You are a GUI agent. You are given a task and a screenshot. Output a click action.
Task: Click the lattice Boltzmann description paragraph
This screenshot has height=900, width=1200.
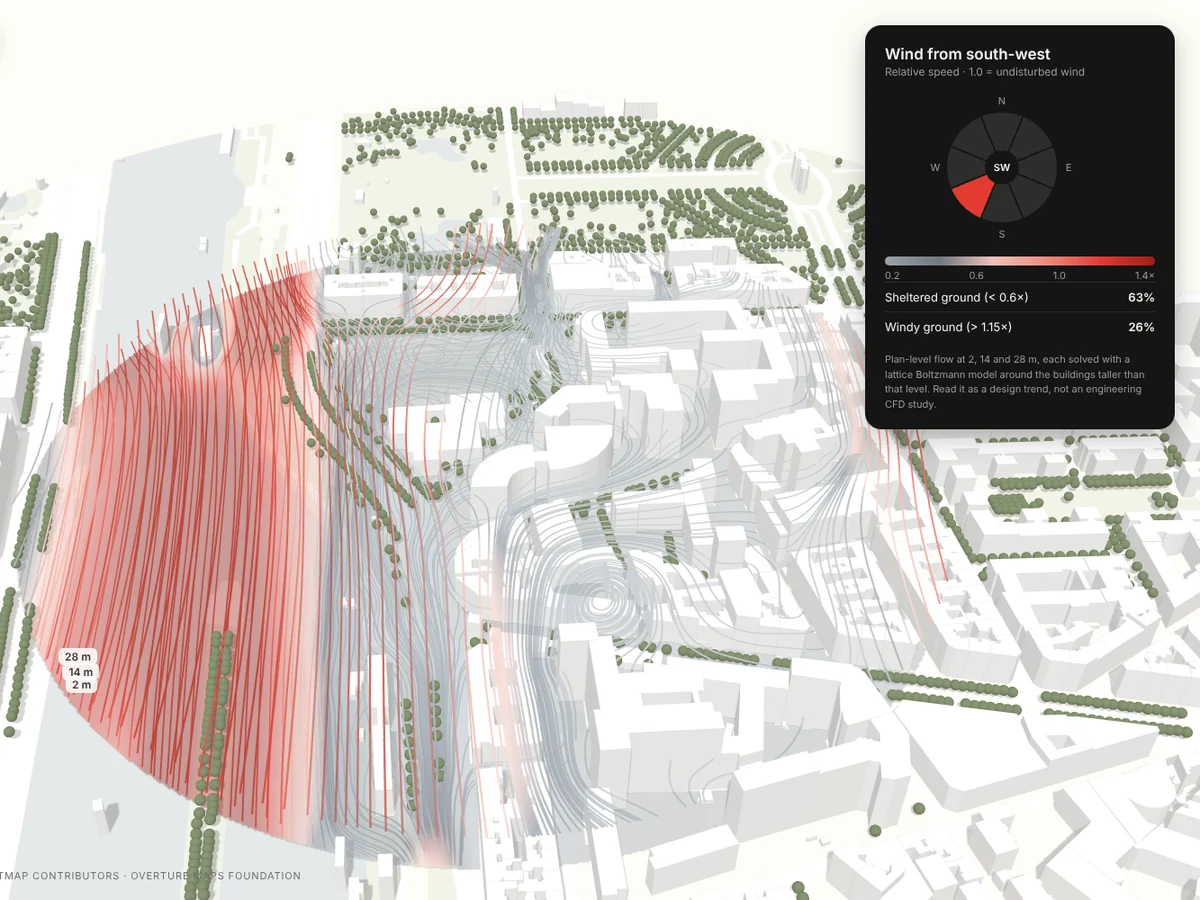point(1015,382)
